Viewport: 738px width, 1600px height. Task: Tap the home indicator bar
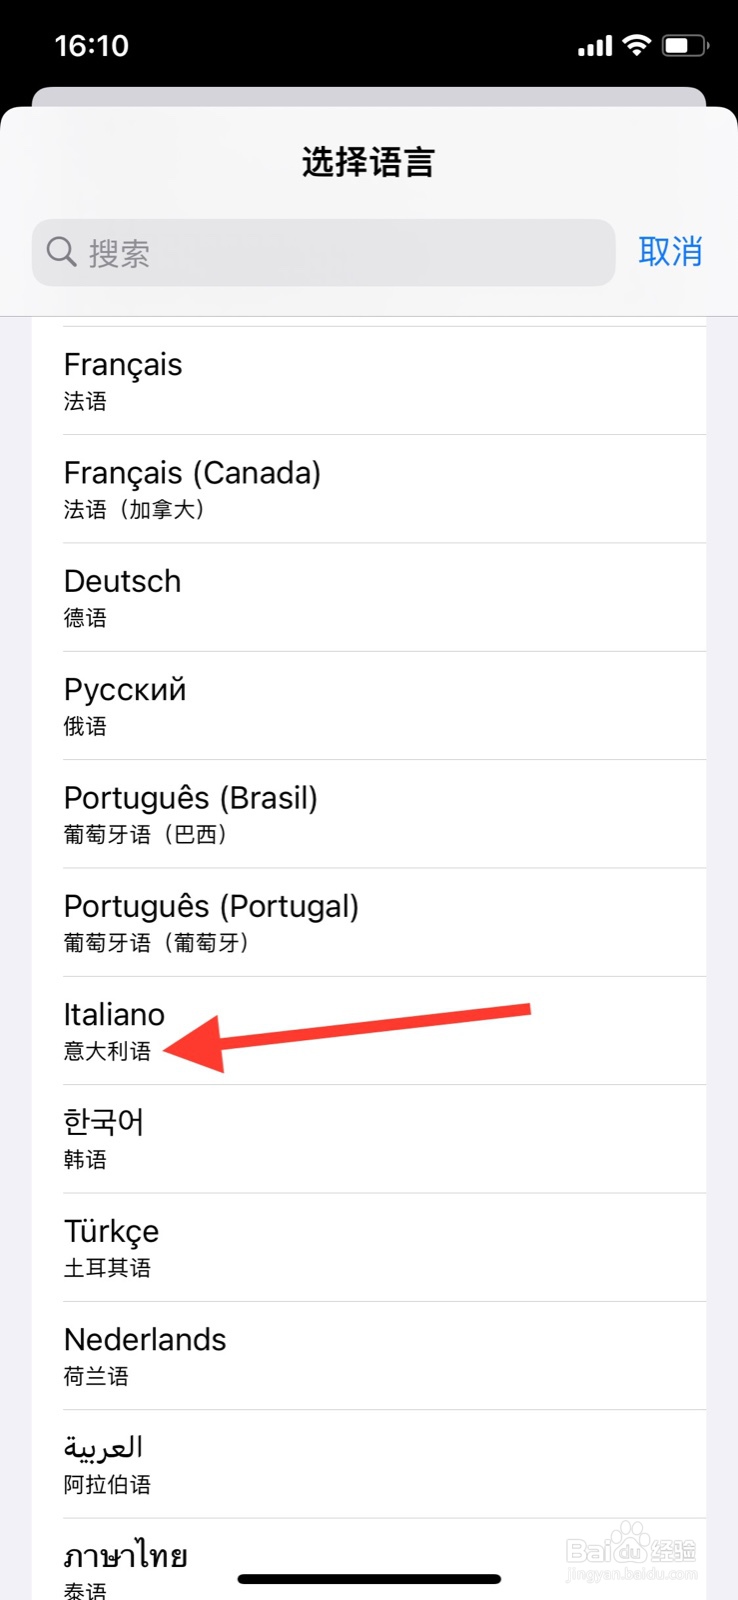[369, 1579]
